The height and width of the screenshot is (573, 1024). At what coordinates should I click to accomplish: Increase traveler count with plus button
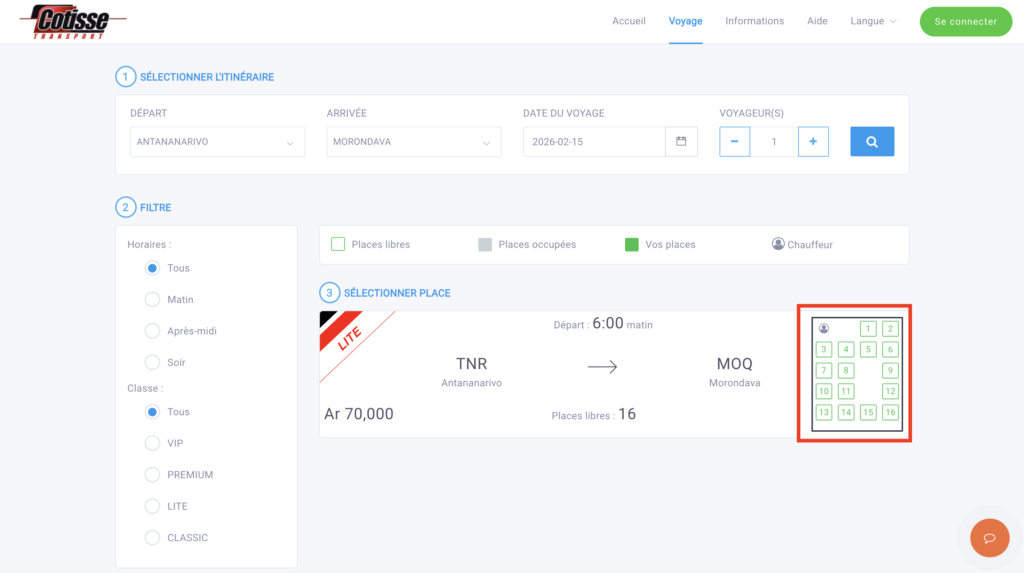tap(813, 142)
